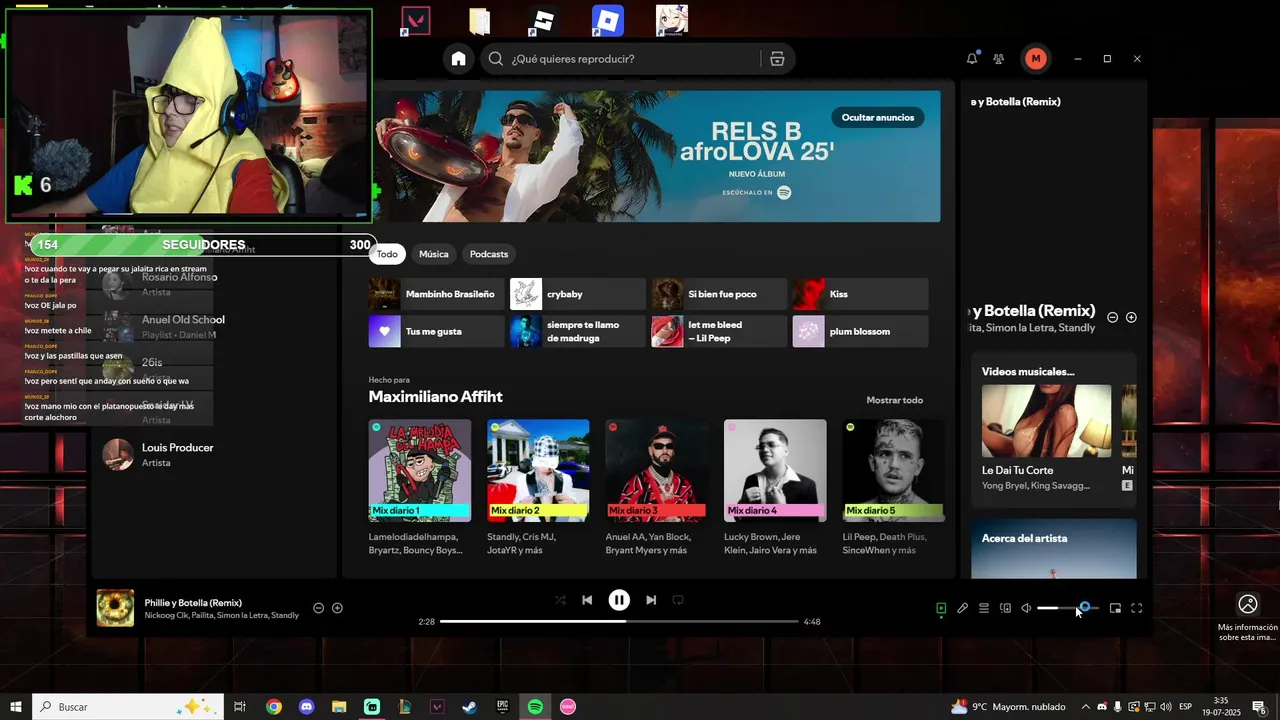
Task: Click the "Maximiliano Affiht" heading link
Action: pyautogui.click(x=435, y=397)
